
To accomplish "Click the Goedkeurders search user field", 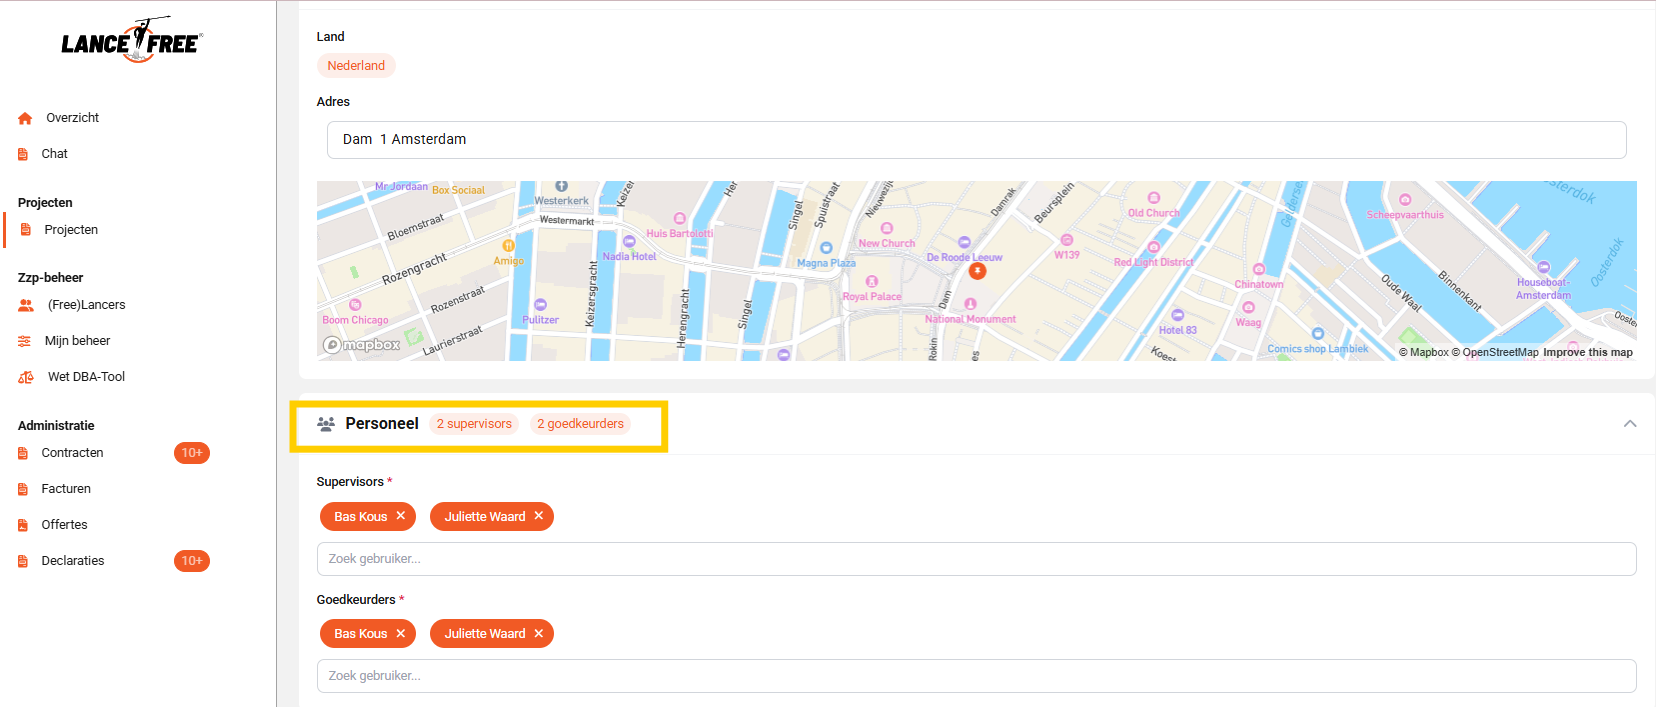I will (x=976, y=676).
